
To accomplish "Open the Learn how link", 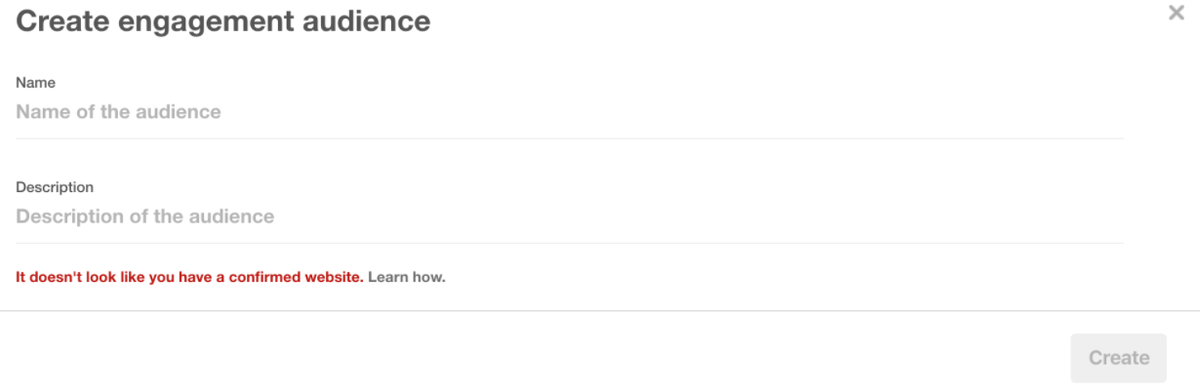I will (x=406, y=277).
